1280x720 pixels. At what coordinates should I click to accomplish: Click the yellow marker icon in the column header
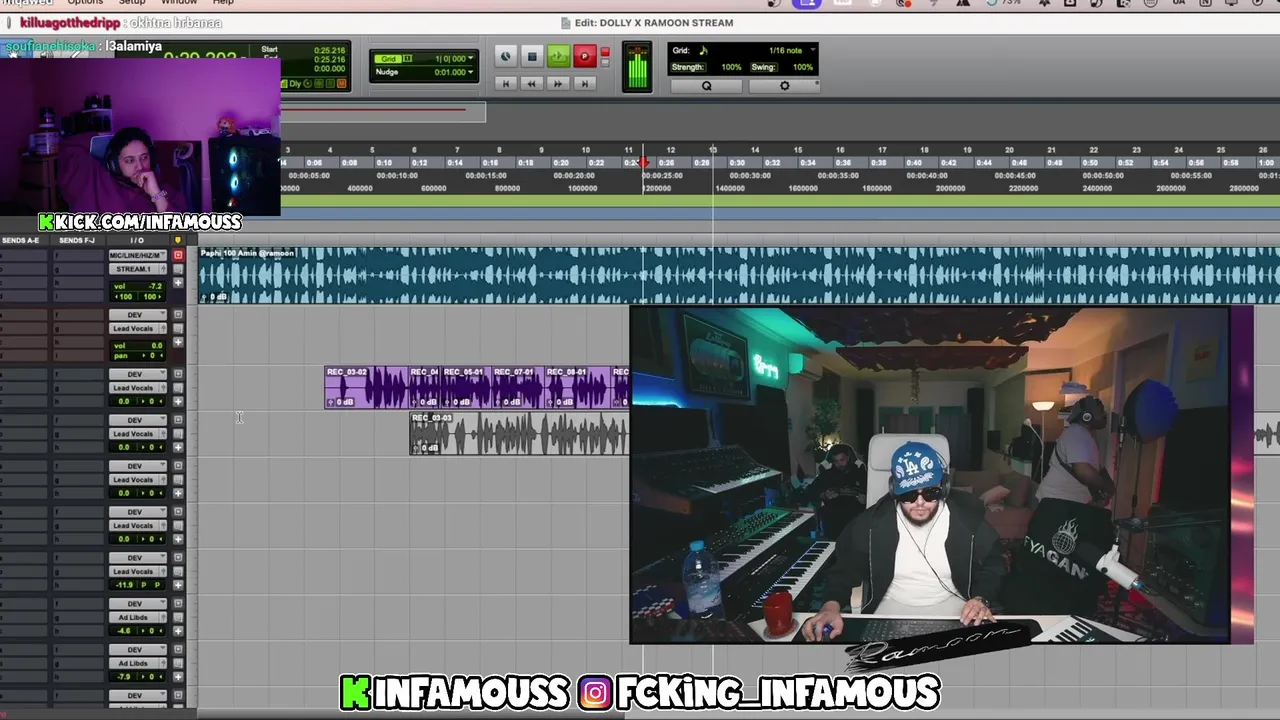178,240
